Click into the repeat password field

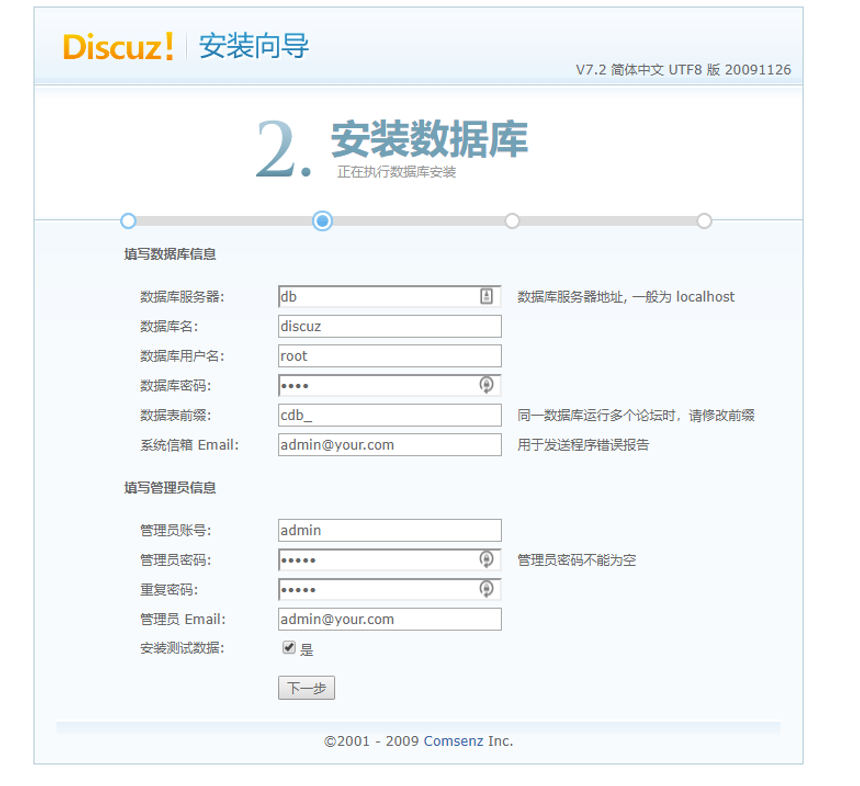coord(389,590)
